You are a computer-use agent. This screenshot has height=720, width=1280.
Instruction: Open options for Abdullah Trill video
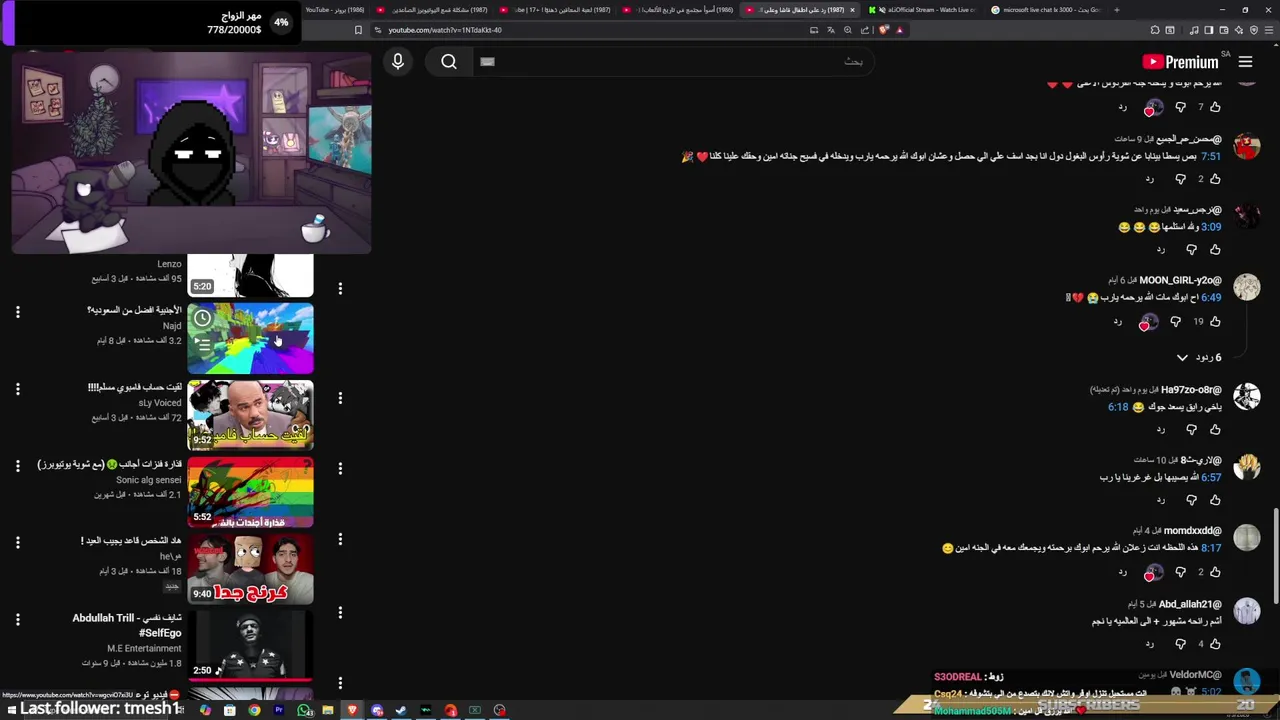[18, 620]
